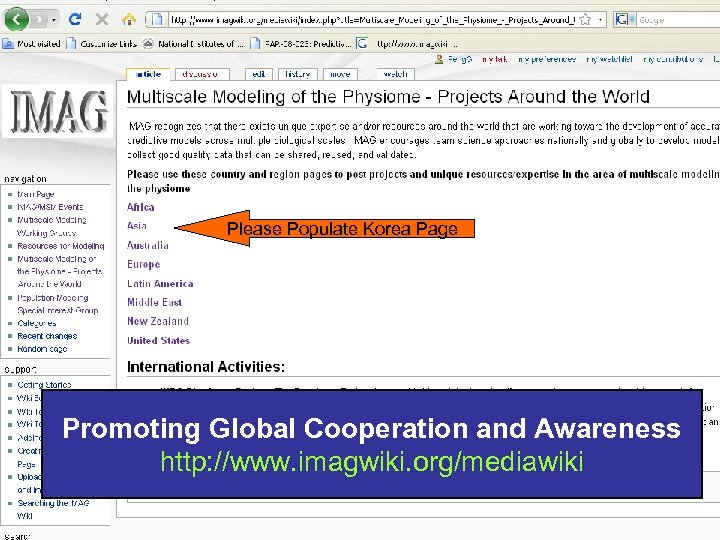Switch to the discussion tab
Image resolution: width=720 pixels, height=540 pixels.
click(x=200, y=74)
